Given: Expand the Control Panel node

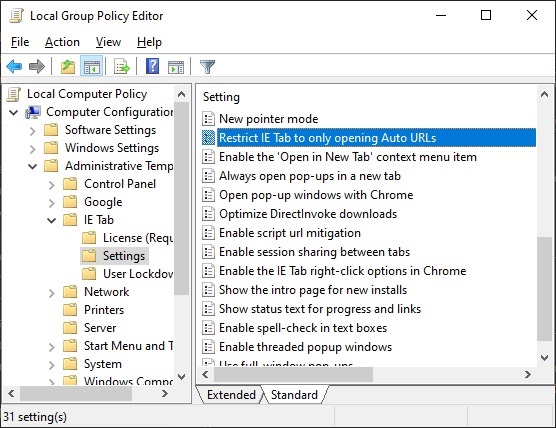Looking at the screenshot, I should point(52,185).
